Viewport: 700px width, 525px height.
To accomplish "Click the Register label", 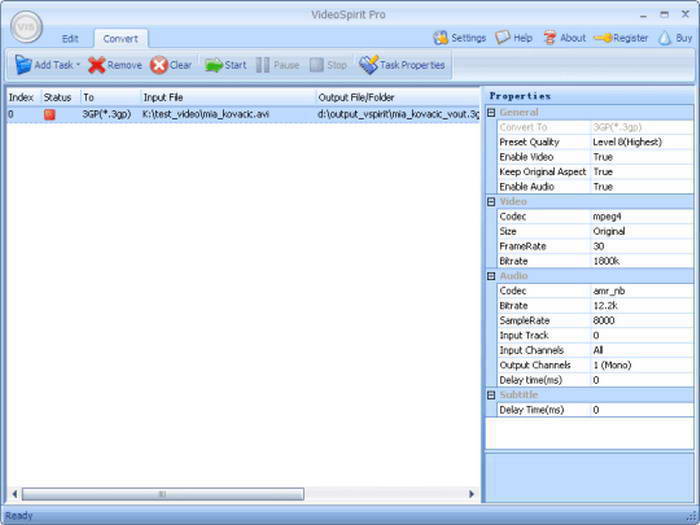I will click(630, 38).
